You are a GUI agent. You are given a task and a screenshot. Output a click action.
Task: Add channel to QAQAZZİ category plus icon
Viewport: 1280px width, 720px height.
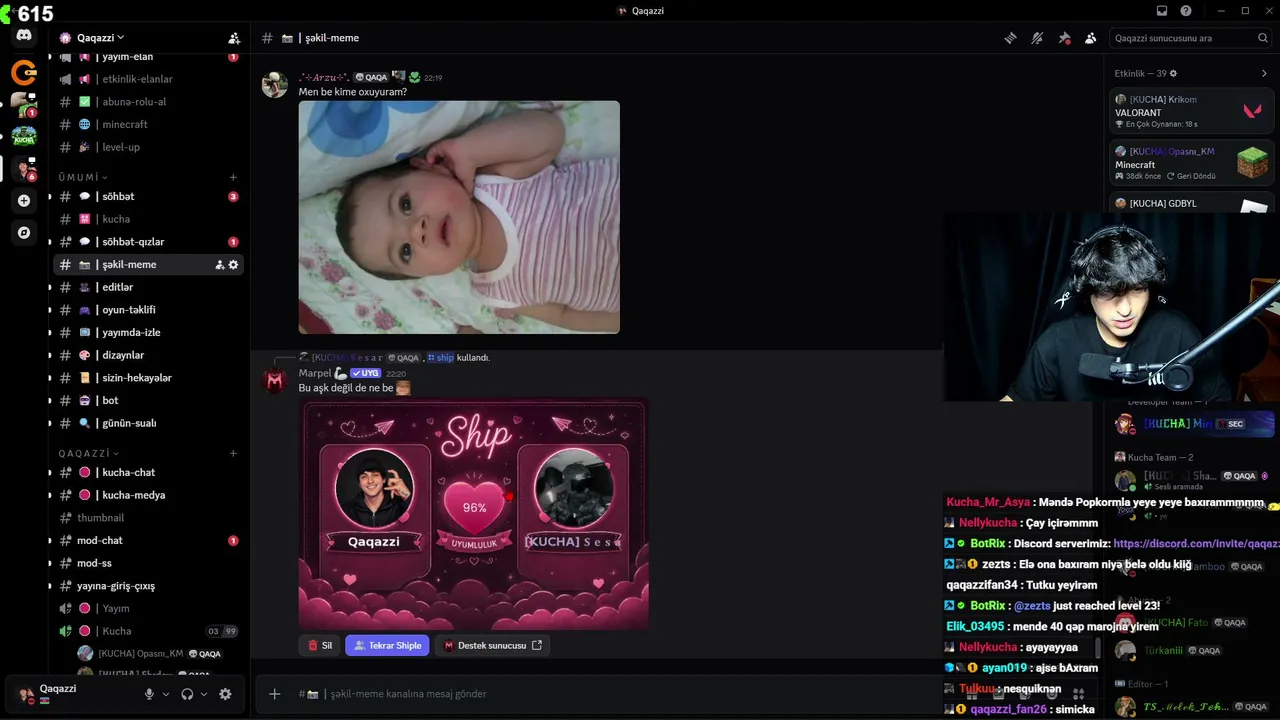coord(233,453)
